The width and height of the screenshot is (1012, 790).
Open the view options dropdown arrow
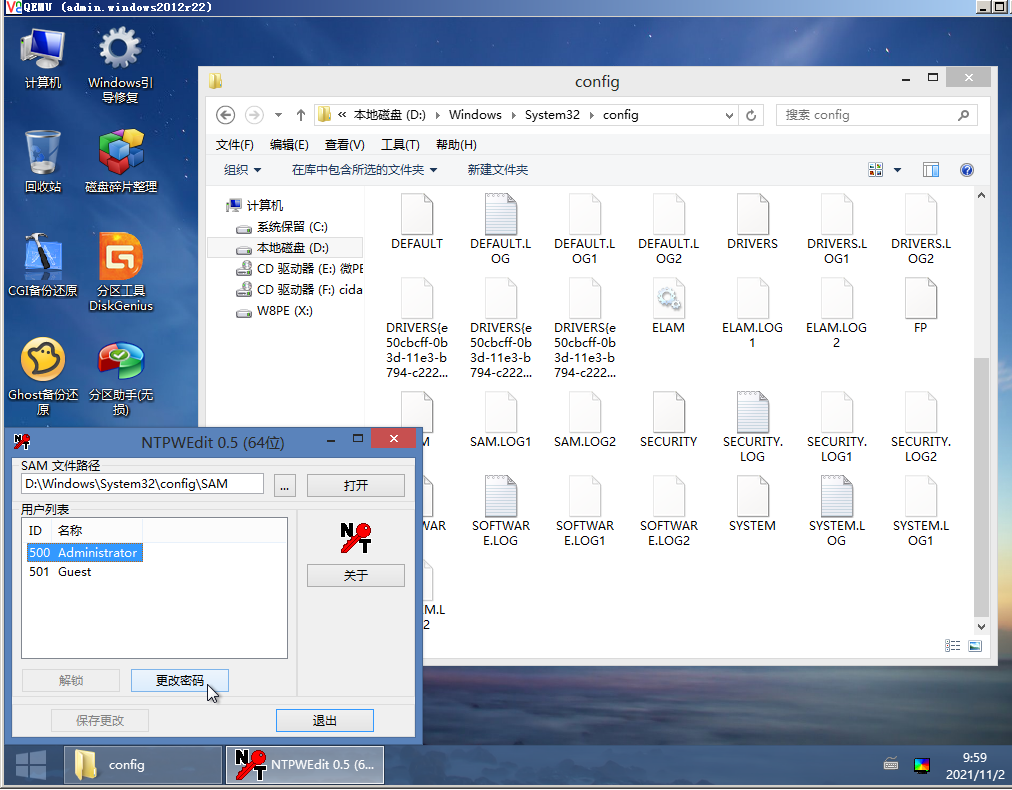coord(897,170)
